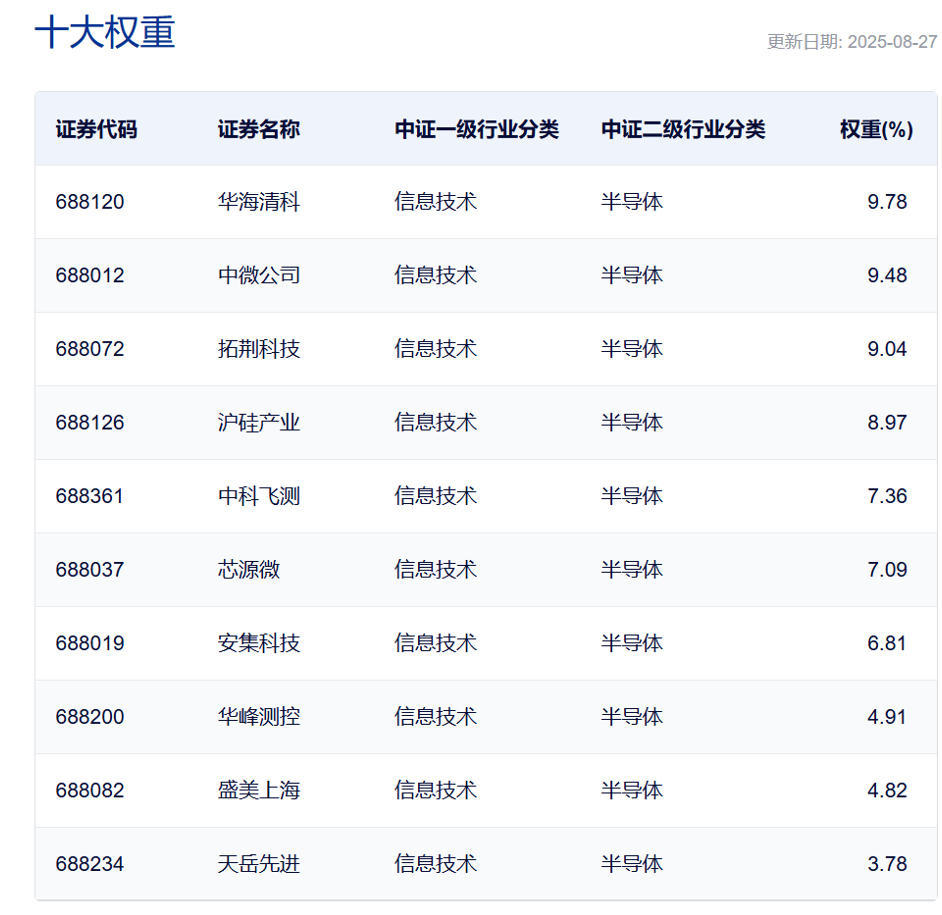Screen dimensions: 942x915
Task: Click the 信息技术 label in 华海清科 row
Action: pos(434,201)
